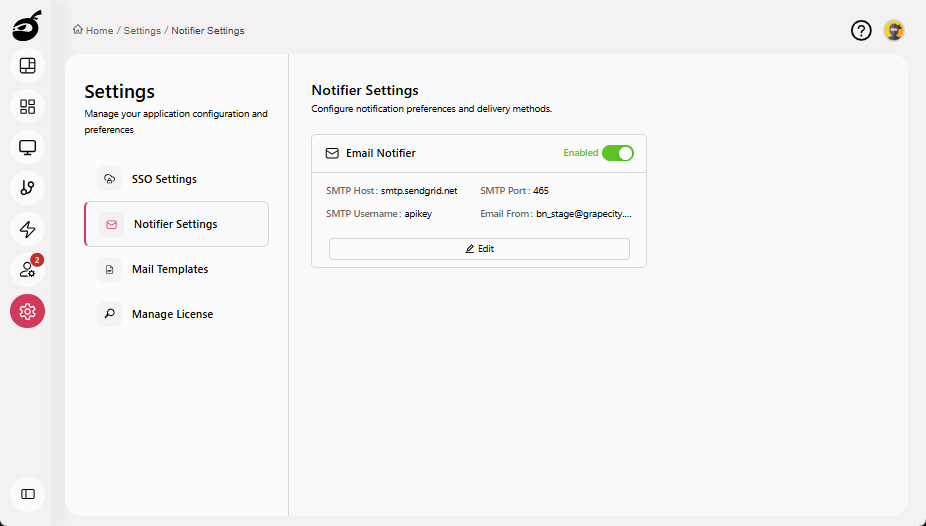
Task: Click the Mail Templates document icon
Action: point(109,269)
